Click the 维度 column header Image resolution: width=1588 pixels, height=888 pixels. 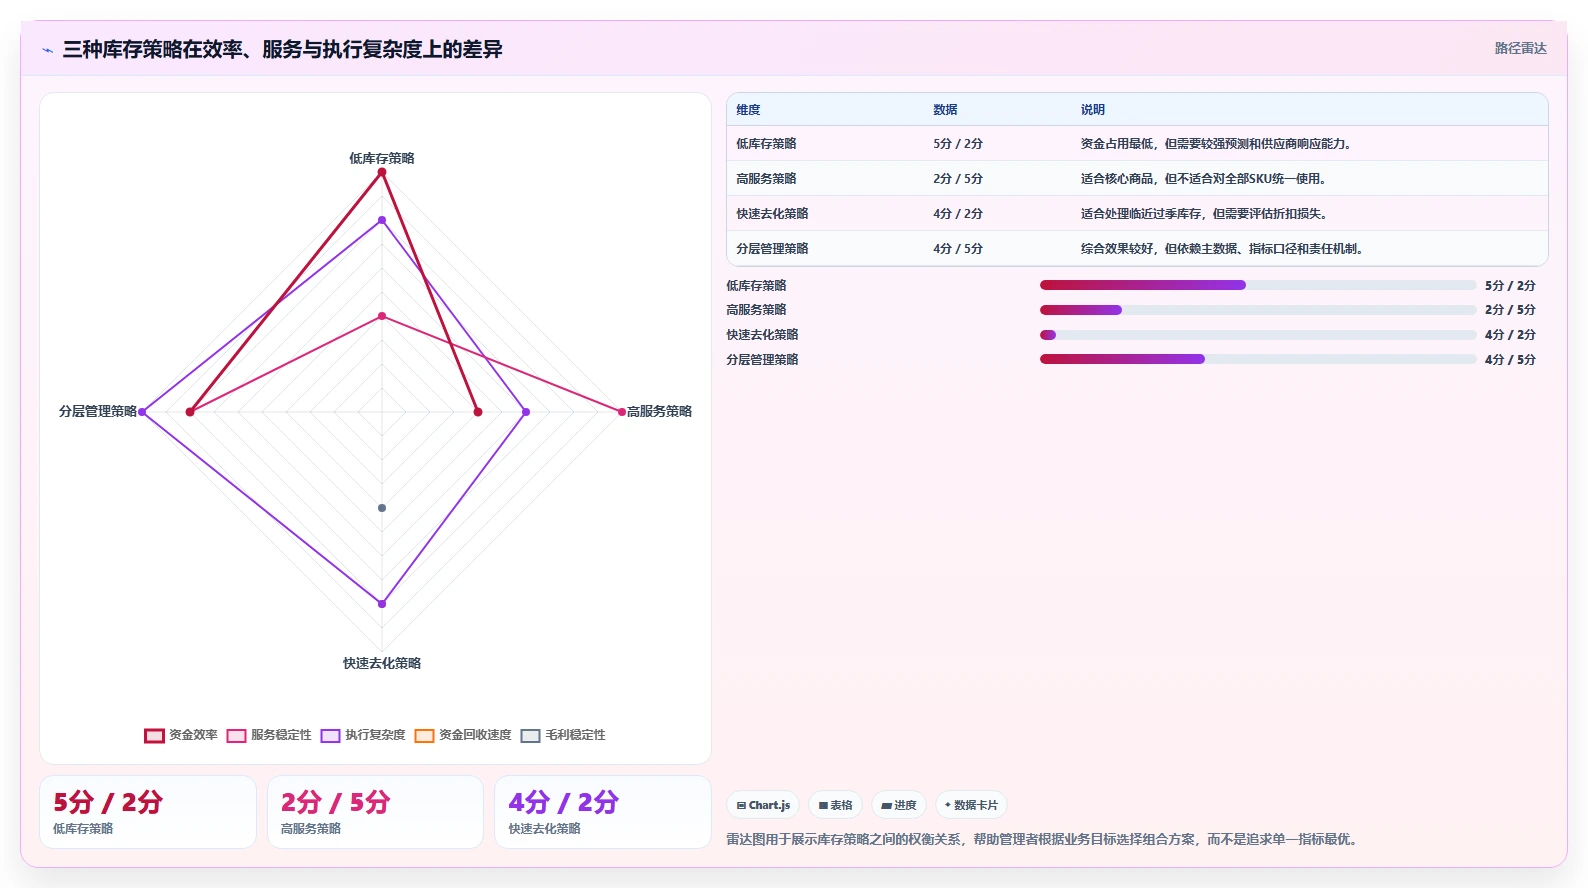[x=748, y=110]
